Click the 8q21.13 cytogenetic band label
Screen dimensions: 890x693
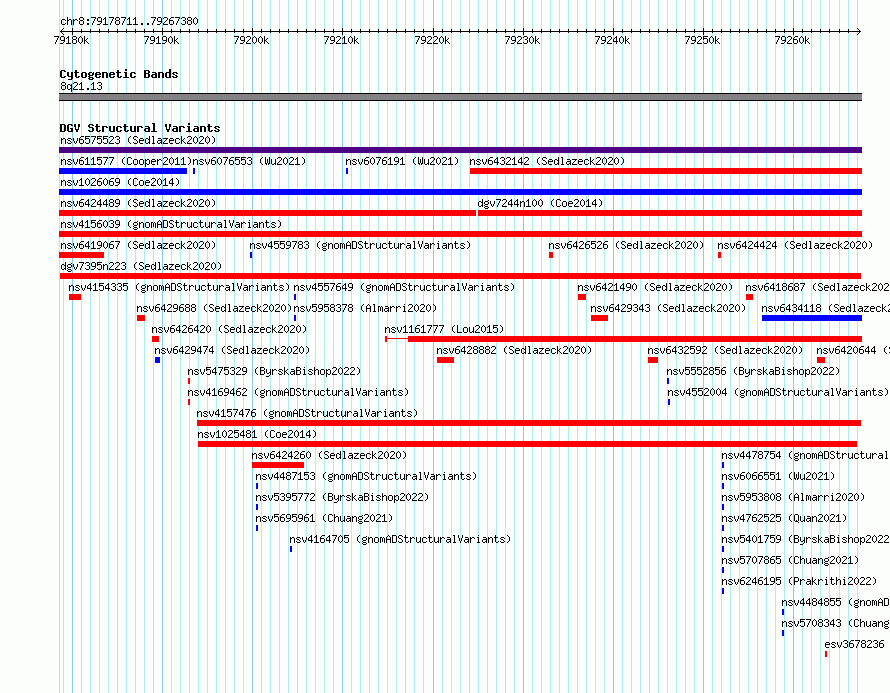tap(81, 86)
